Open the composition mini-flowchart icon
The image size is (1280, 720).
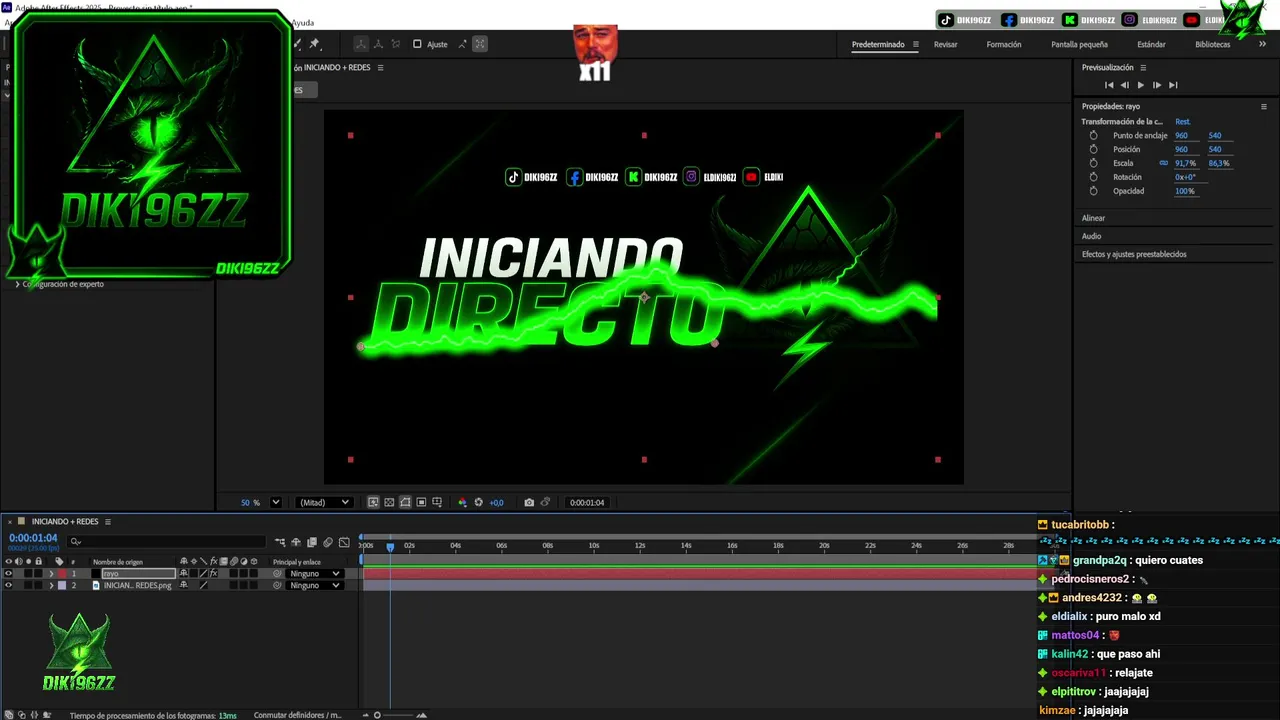tap(280, 542)
